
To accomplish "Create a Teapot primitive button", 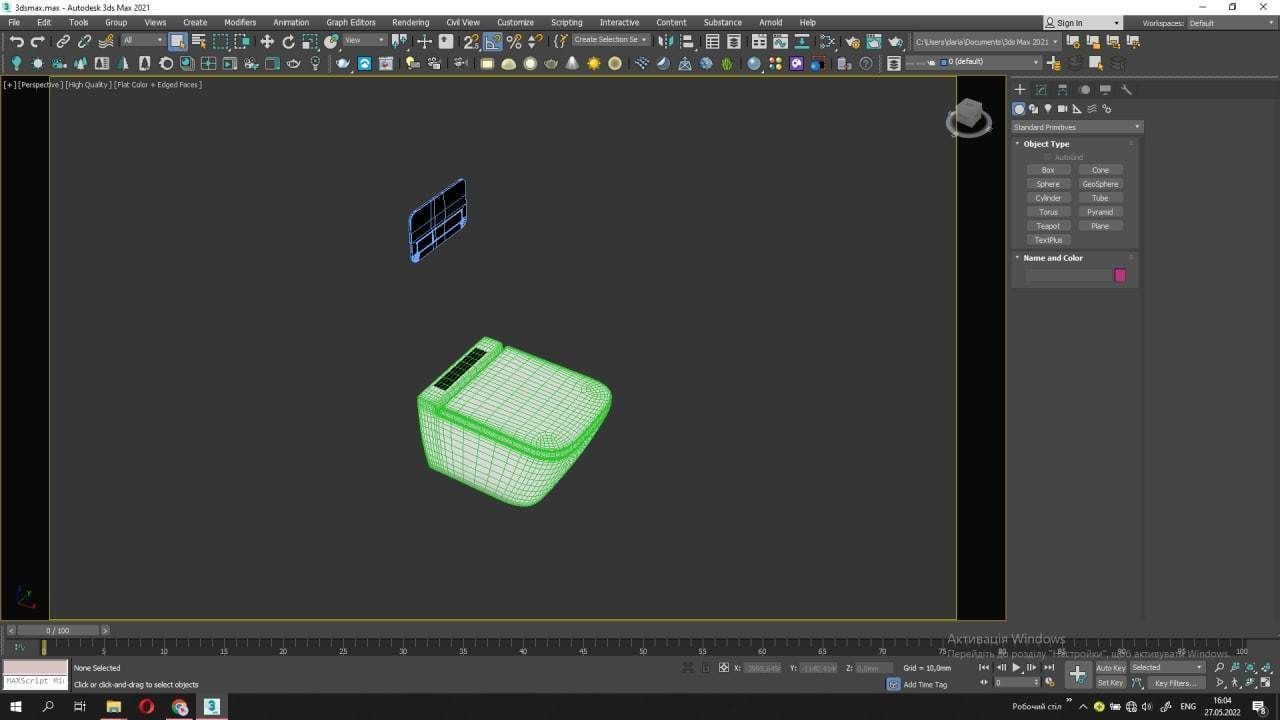I will [x=1048, y=226].
